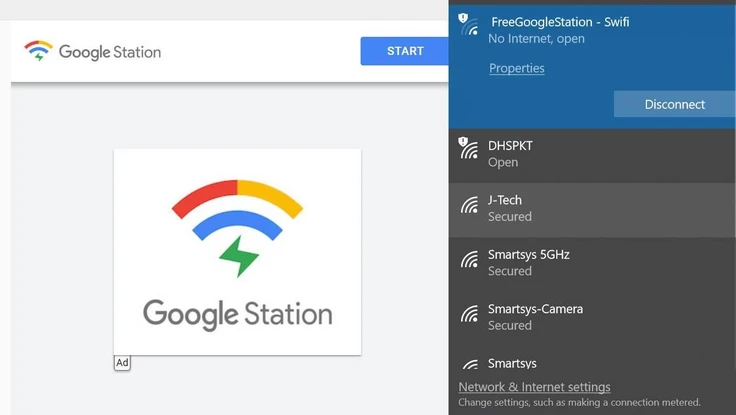Click the FreeGoogleStation - Swifi Wi-Fi signal icon

point(468,24)
